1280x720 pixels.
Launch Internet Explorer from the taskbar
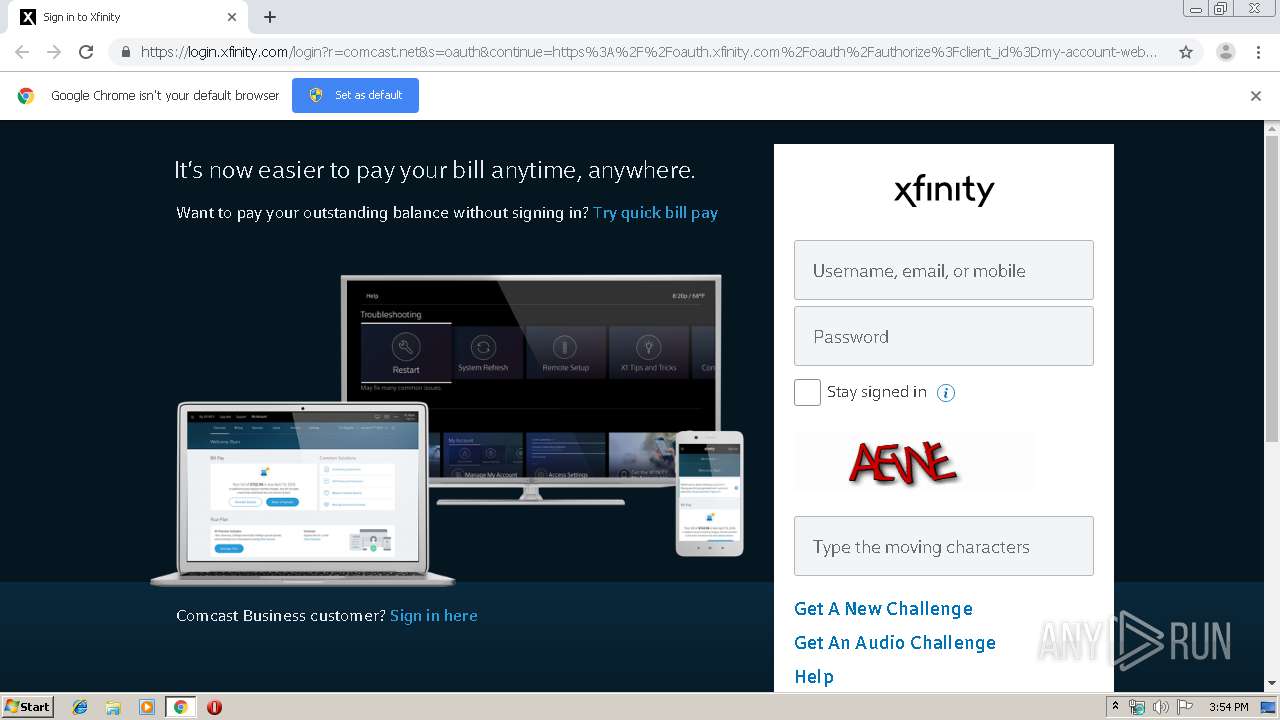click(x=80, y=707)
